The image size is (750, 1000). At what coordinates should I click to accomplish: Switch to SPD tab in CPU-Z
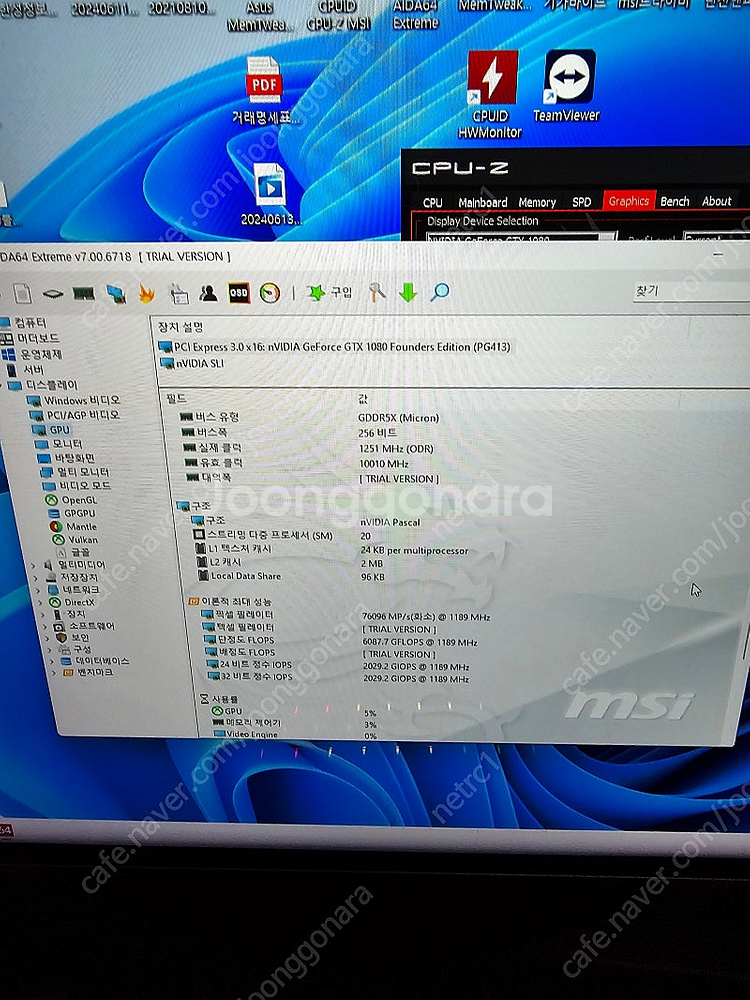pos(581,202)
